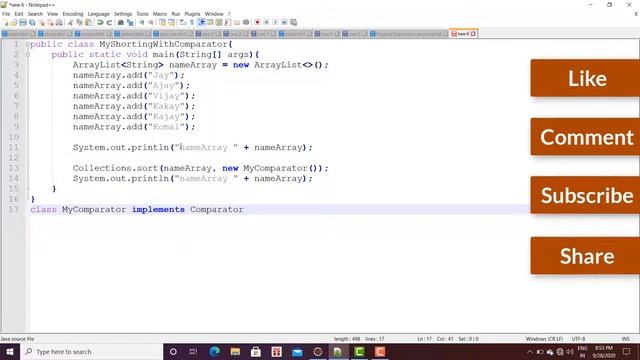Toggle word wrap toolbar icon

pos(183,22)
